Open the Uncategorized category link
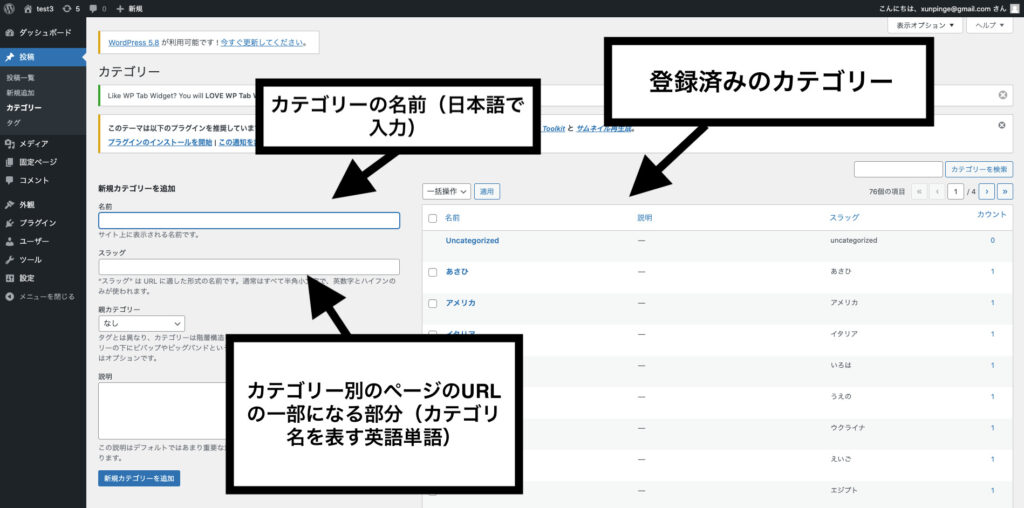The height and width of the screenshot is (508, 1024). pyautogui.click(x=472, y=240)
